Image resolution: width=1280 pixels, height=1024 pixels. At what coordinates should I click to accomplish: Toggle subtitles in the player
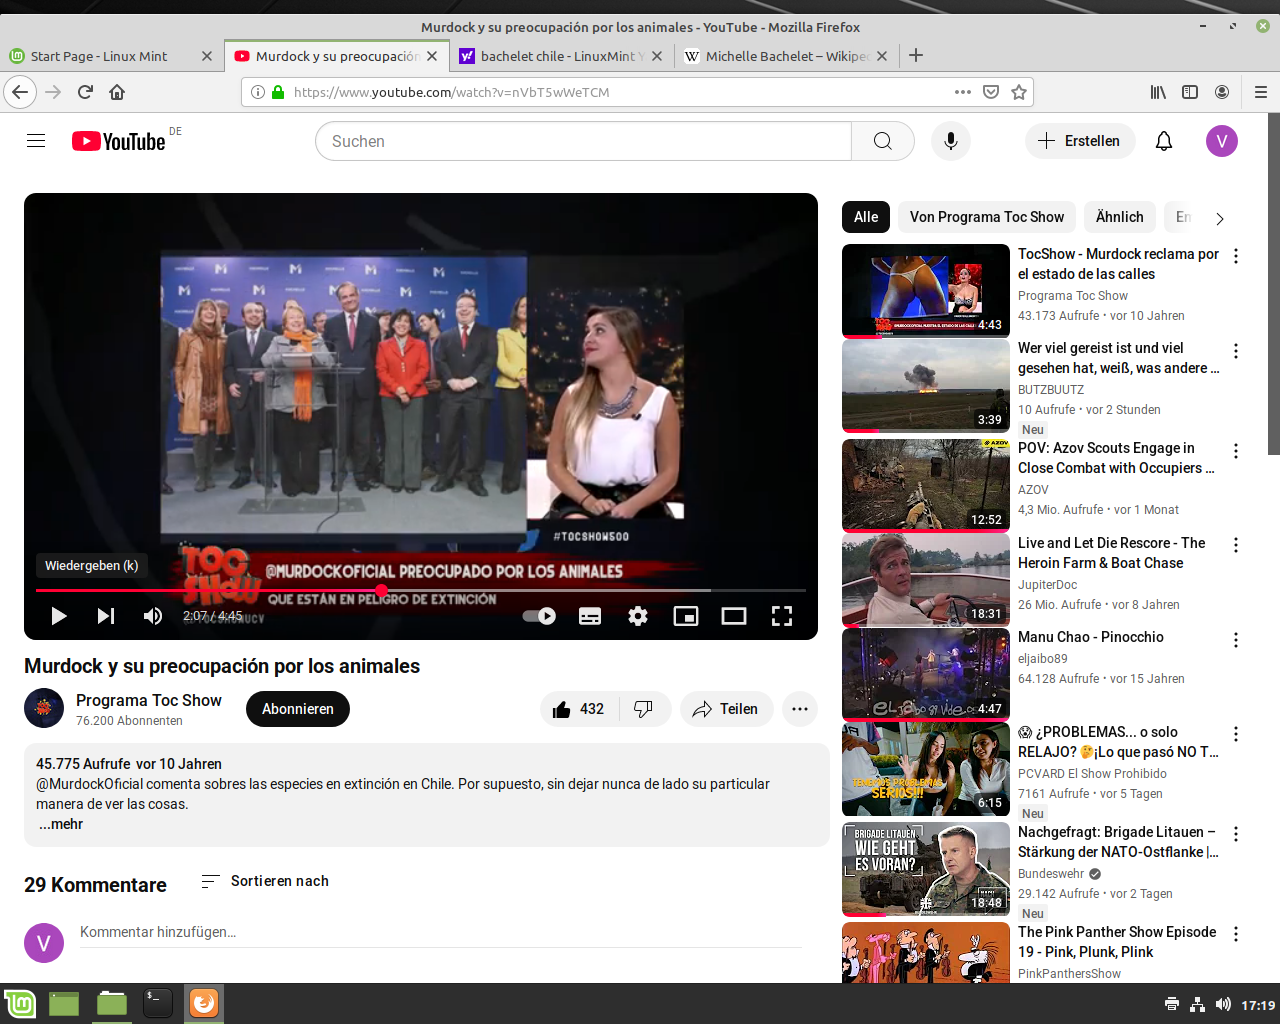pyautogui.click(x=590, y=616)
